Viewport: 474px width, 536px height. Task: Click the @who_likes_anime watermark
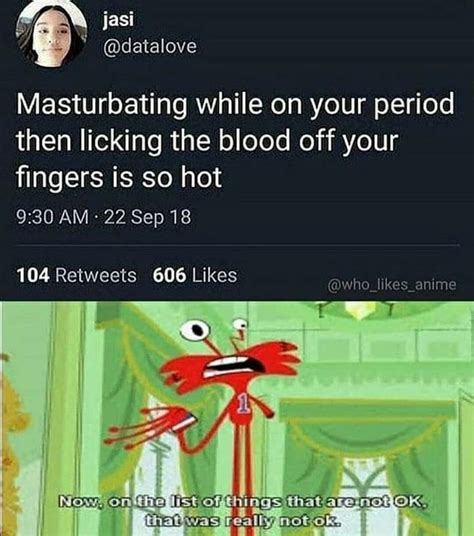coord(392,284)
